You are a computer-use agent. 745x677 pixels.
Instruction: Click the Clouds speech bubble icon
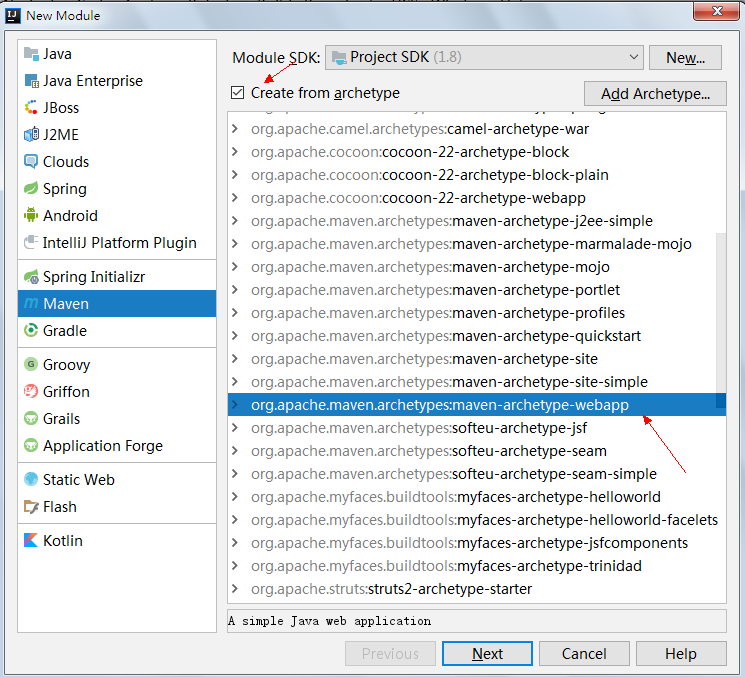(x=31, y=162)
